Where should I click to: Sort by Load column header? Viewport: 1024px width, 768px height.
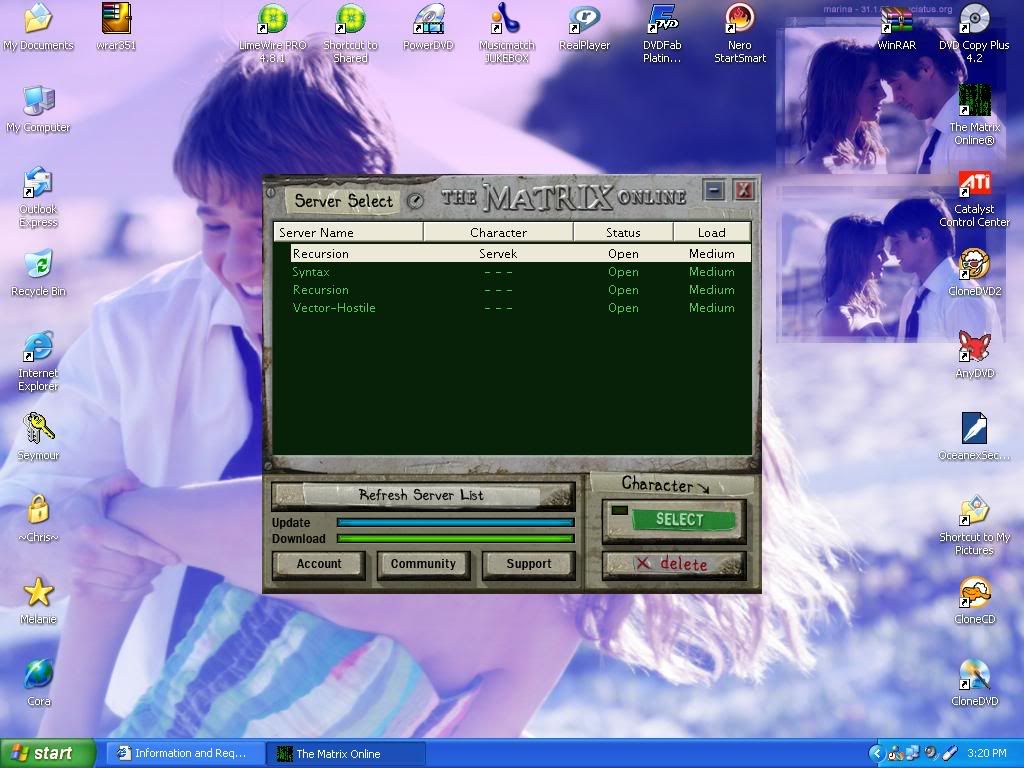[x=712, y=232]
